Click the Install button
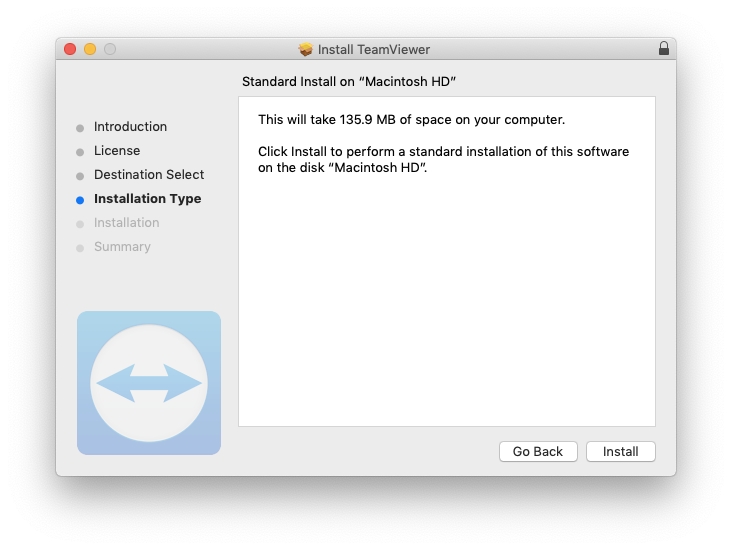732x550 pixels. 620,452
